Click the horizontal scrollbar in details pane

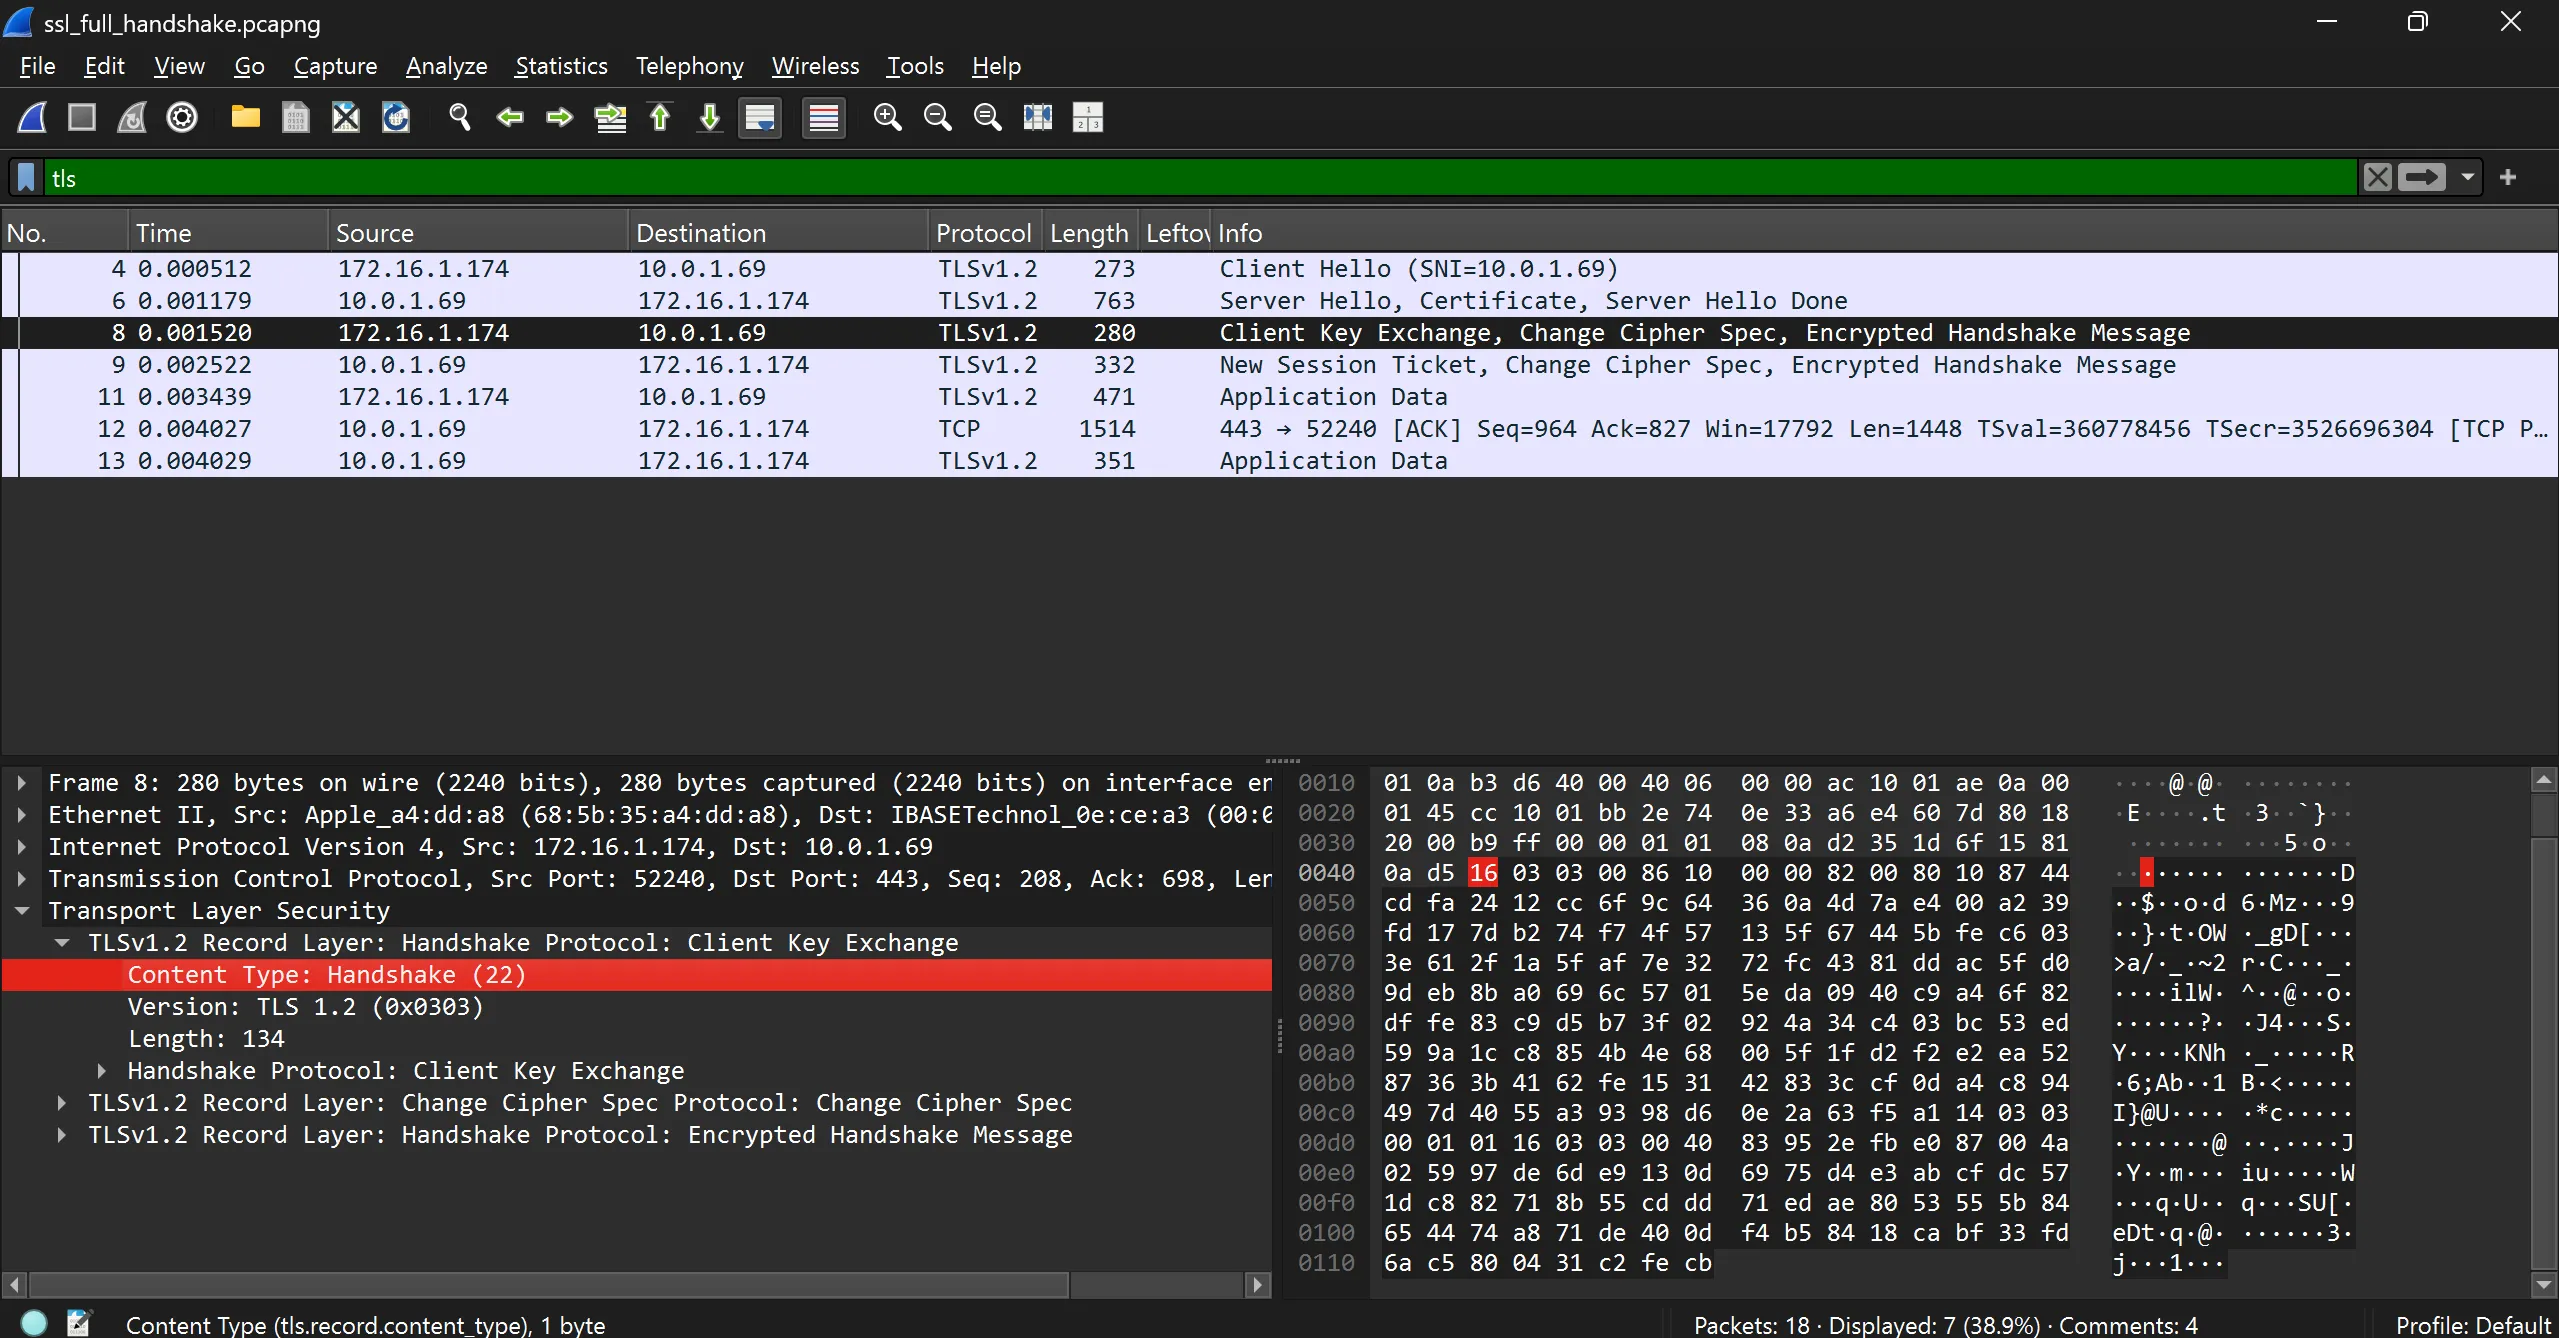(548, 1284)
